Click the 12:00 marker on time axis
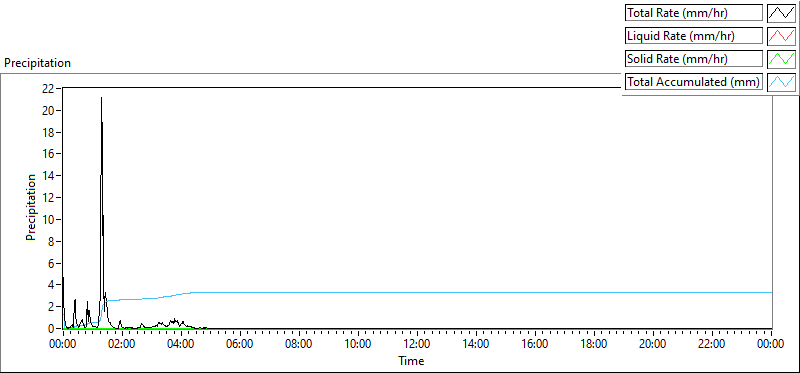This screenshot has height=373, width=800. click(417, 344)
